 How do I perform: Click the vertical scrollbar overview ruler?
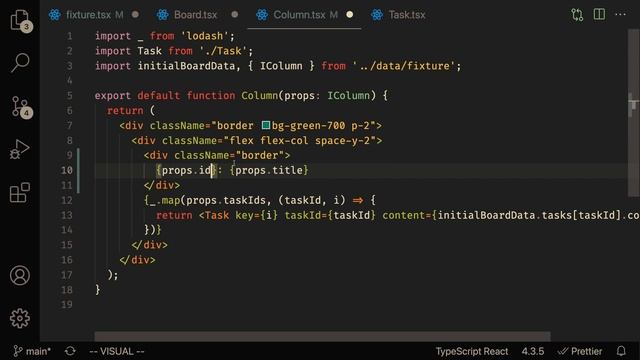pos(633,113)
